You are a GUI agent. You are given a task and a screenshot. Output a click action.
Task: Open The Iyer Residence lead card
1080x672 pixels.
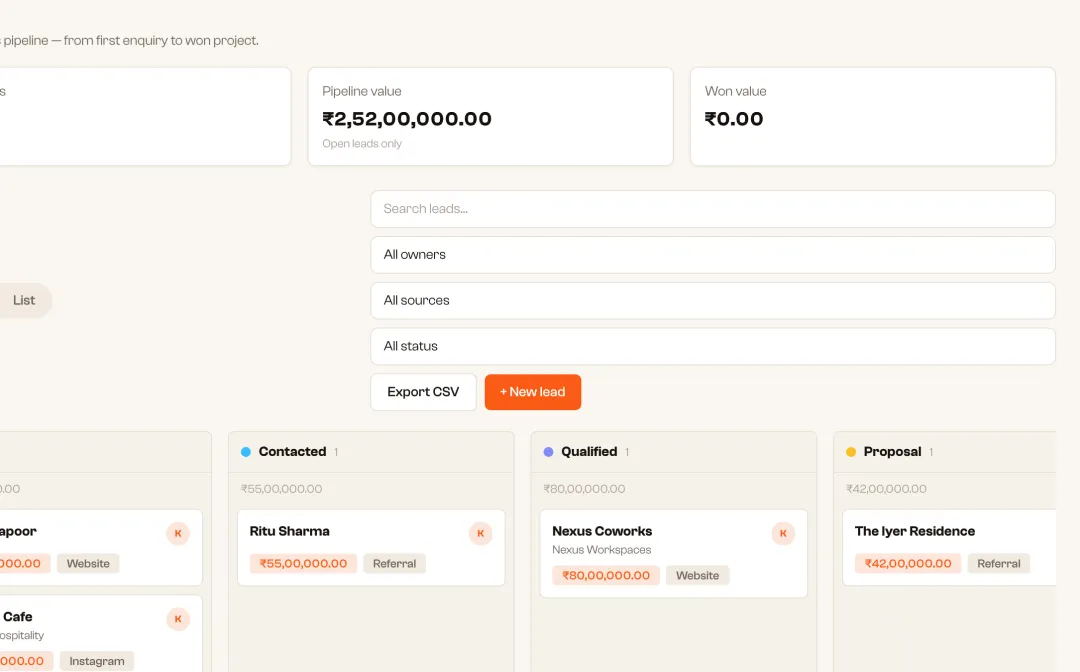pyautogui.click(x=949, y=547)
